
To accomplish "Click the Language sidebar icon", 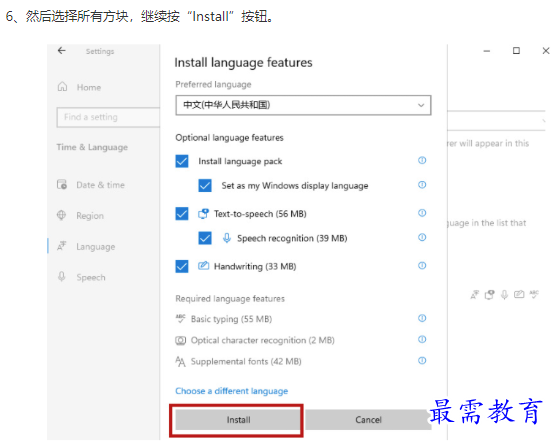I will [62, 246].
